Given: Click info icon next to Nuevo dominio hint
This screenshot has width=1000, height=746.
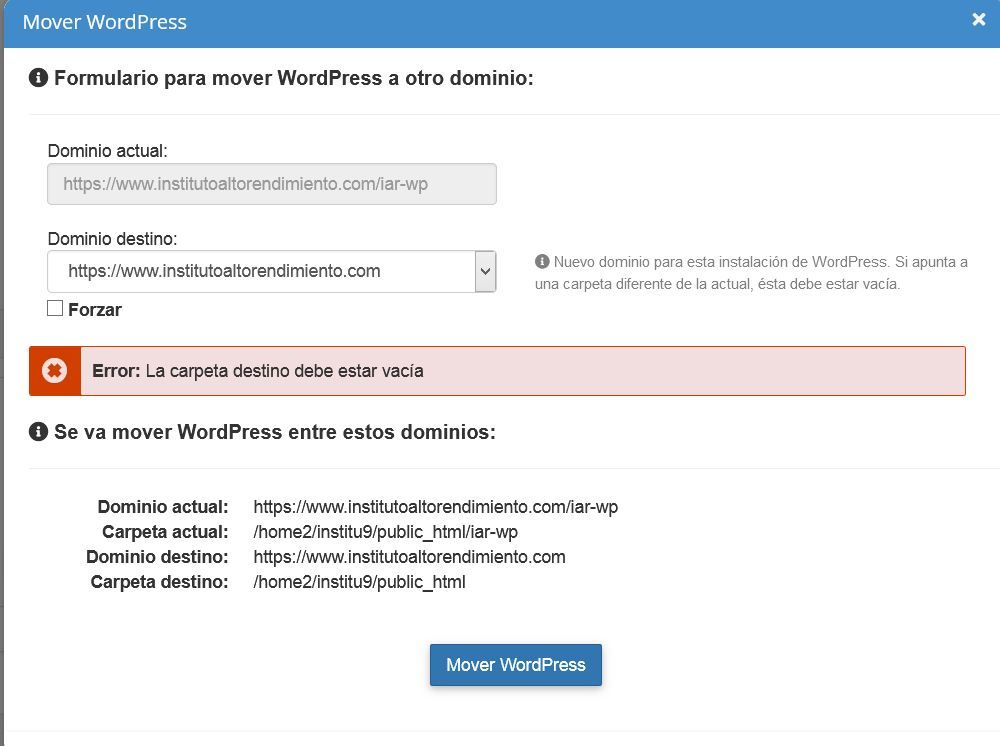Looking at the screenshot, I should click(542, 261).
